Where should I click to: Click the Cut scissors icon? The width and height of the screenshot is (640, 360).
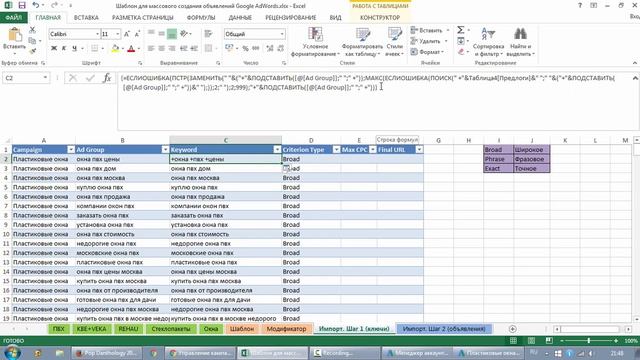[32, 30]
